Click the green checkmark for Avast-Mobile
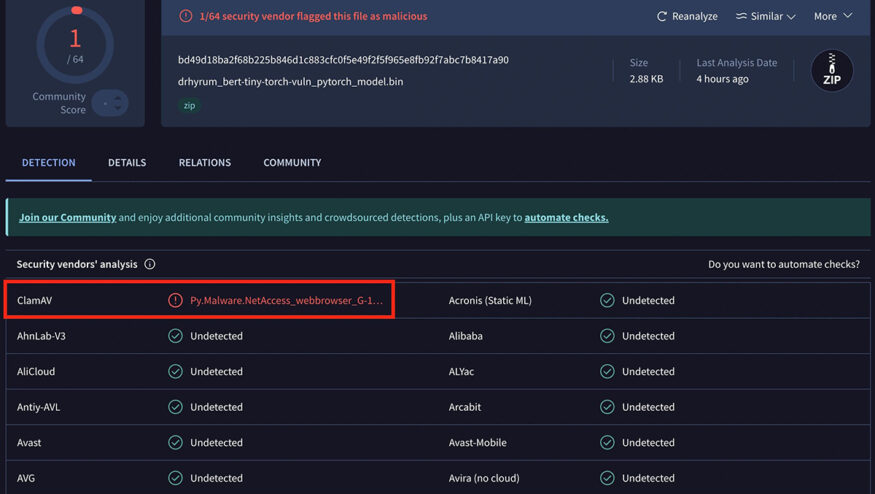Screen dimensions: 875x494 [607, 443]
